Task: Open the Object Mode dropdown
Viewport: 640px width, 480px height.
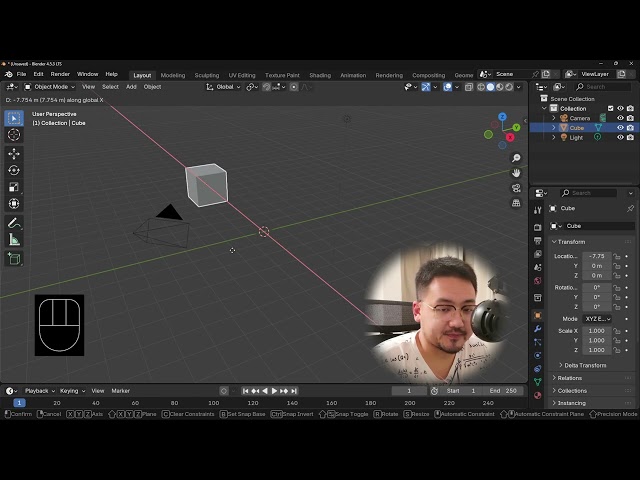Action: coord(50,87)
